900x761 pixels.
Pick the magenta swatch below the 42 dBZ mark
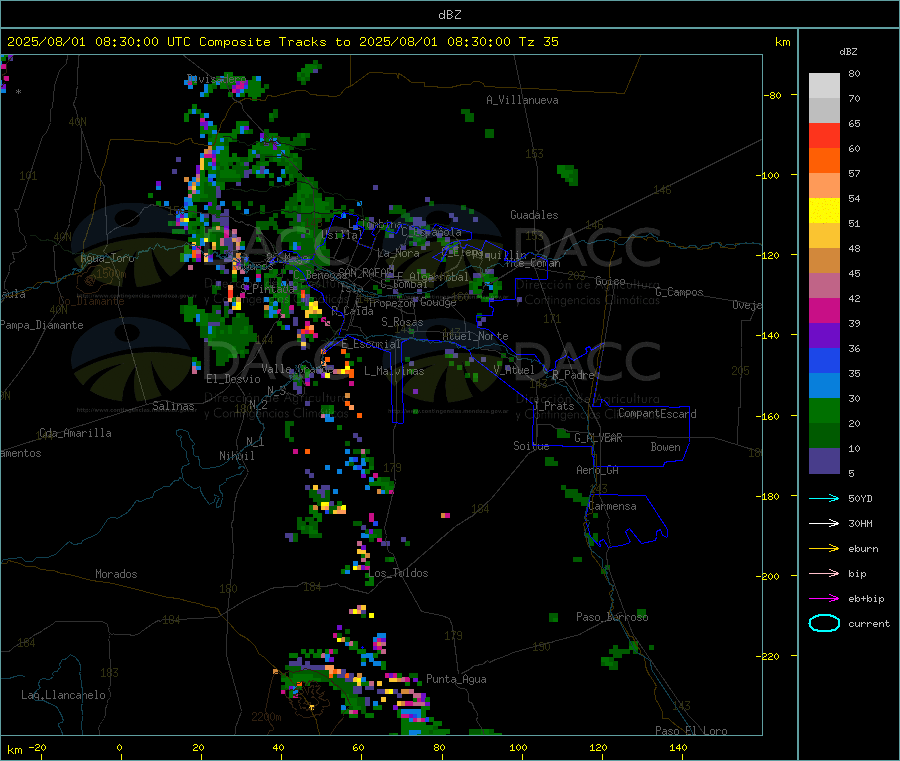pyautogui.click(x=824, y=311)
